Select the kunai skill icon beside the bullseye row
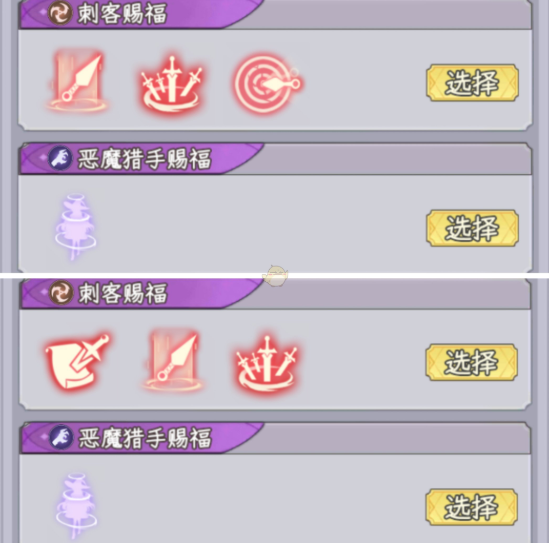The image size is (549, 543). [77, 81]
